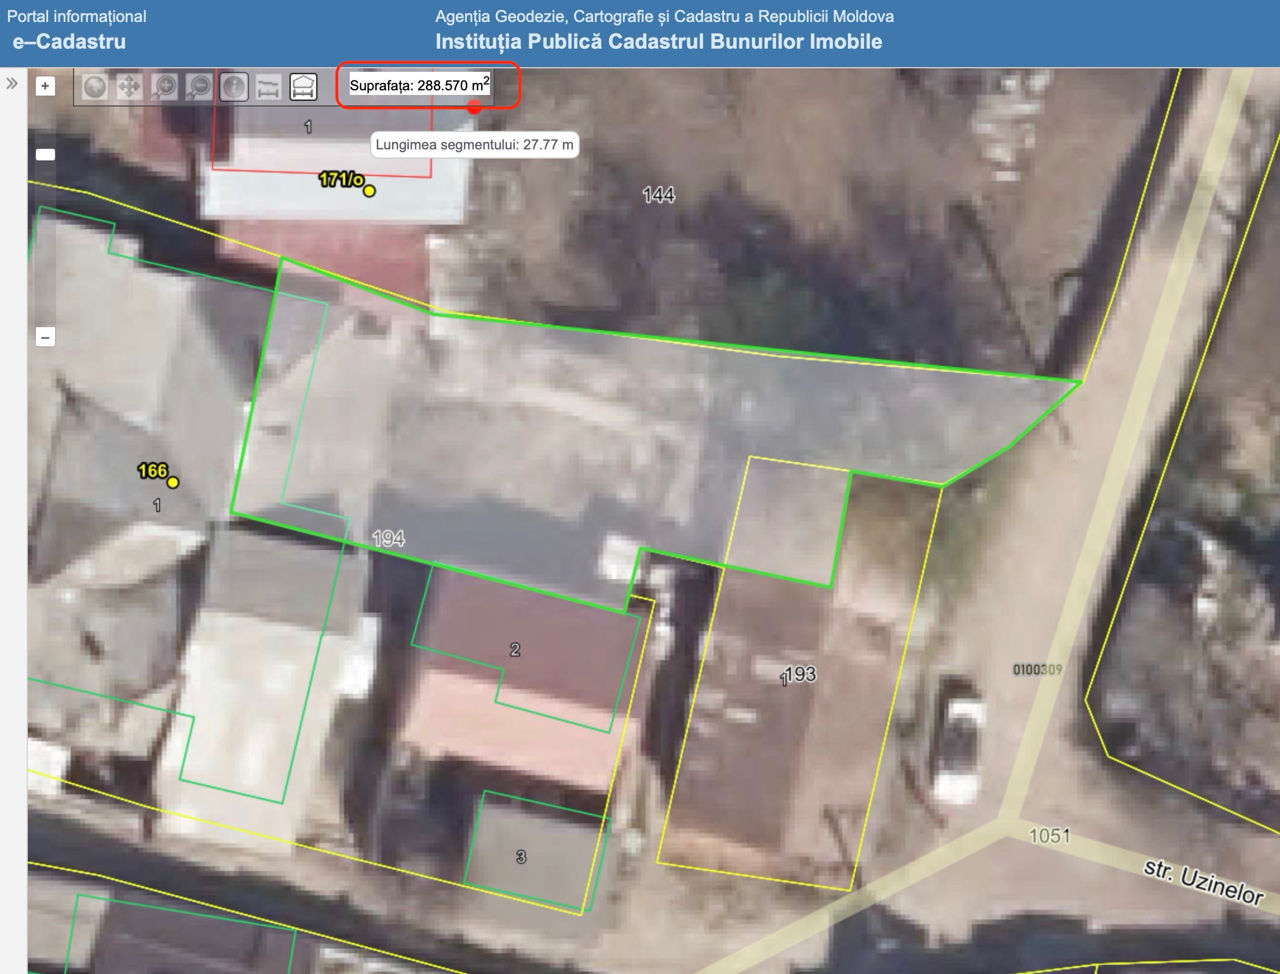
Task: Toggle the measure area tool
Action: click(x=303, y=87)
